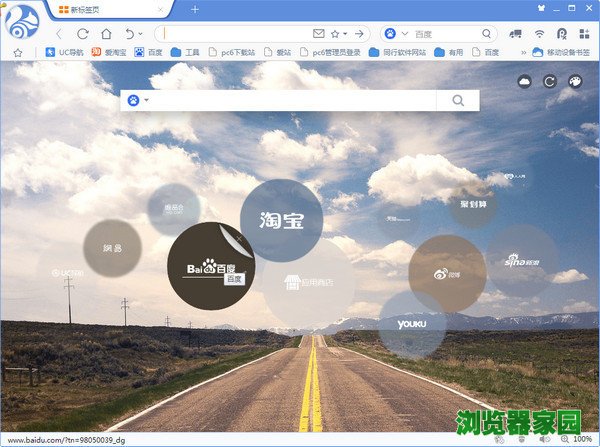
Task: Click the ad-block extension icon
Action: pyautogui.click(x=562, y=34)
